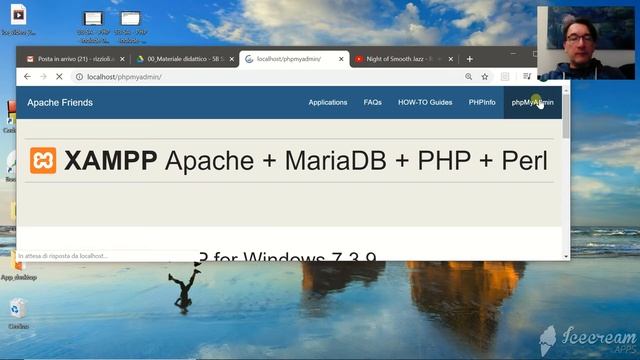Minimize the browser window
This screenshot has height=360, width=640.
click(513, 53)
